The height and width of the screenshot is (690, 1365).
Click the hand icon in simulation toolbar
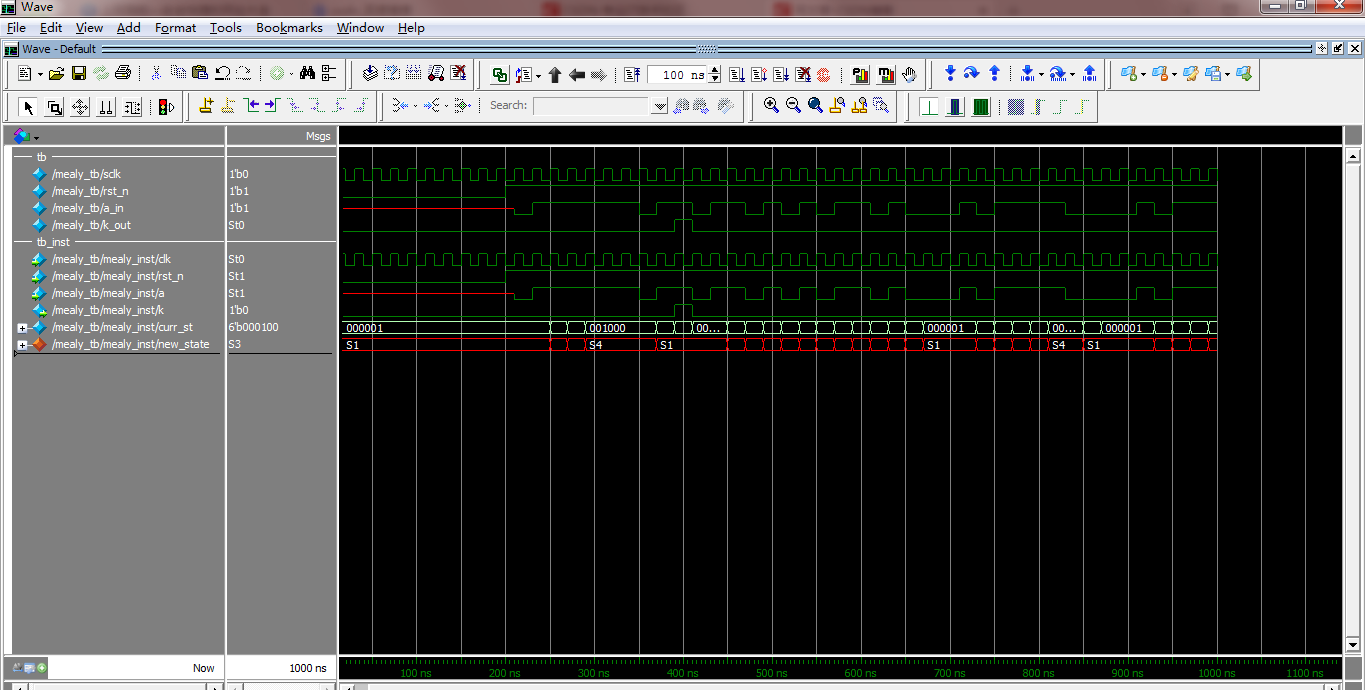[x=909, y=75]
